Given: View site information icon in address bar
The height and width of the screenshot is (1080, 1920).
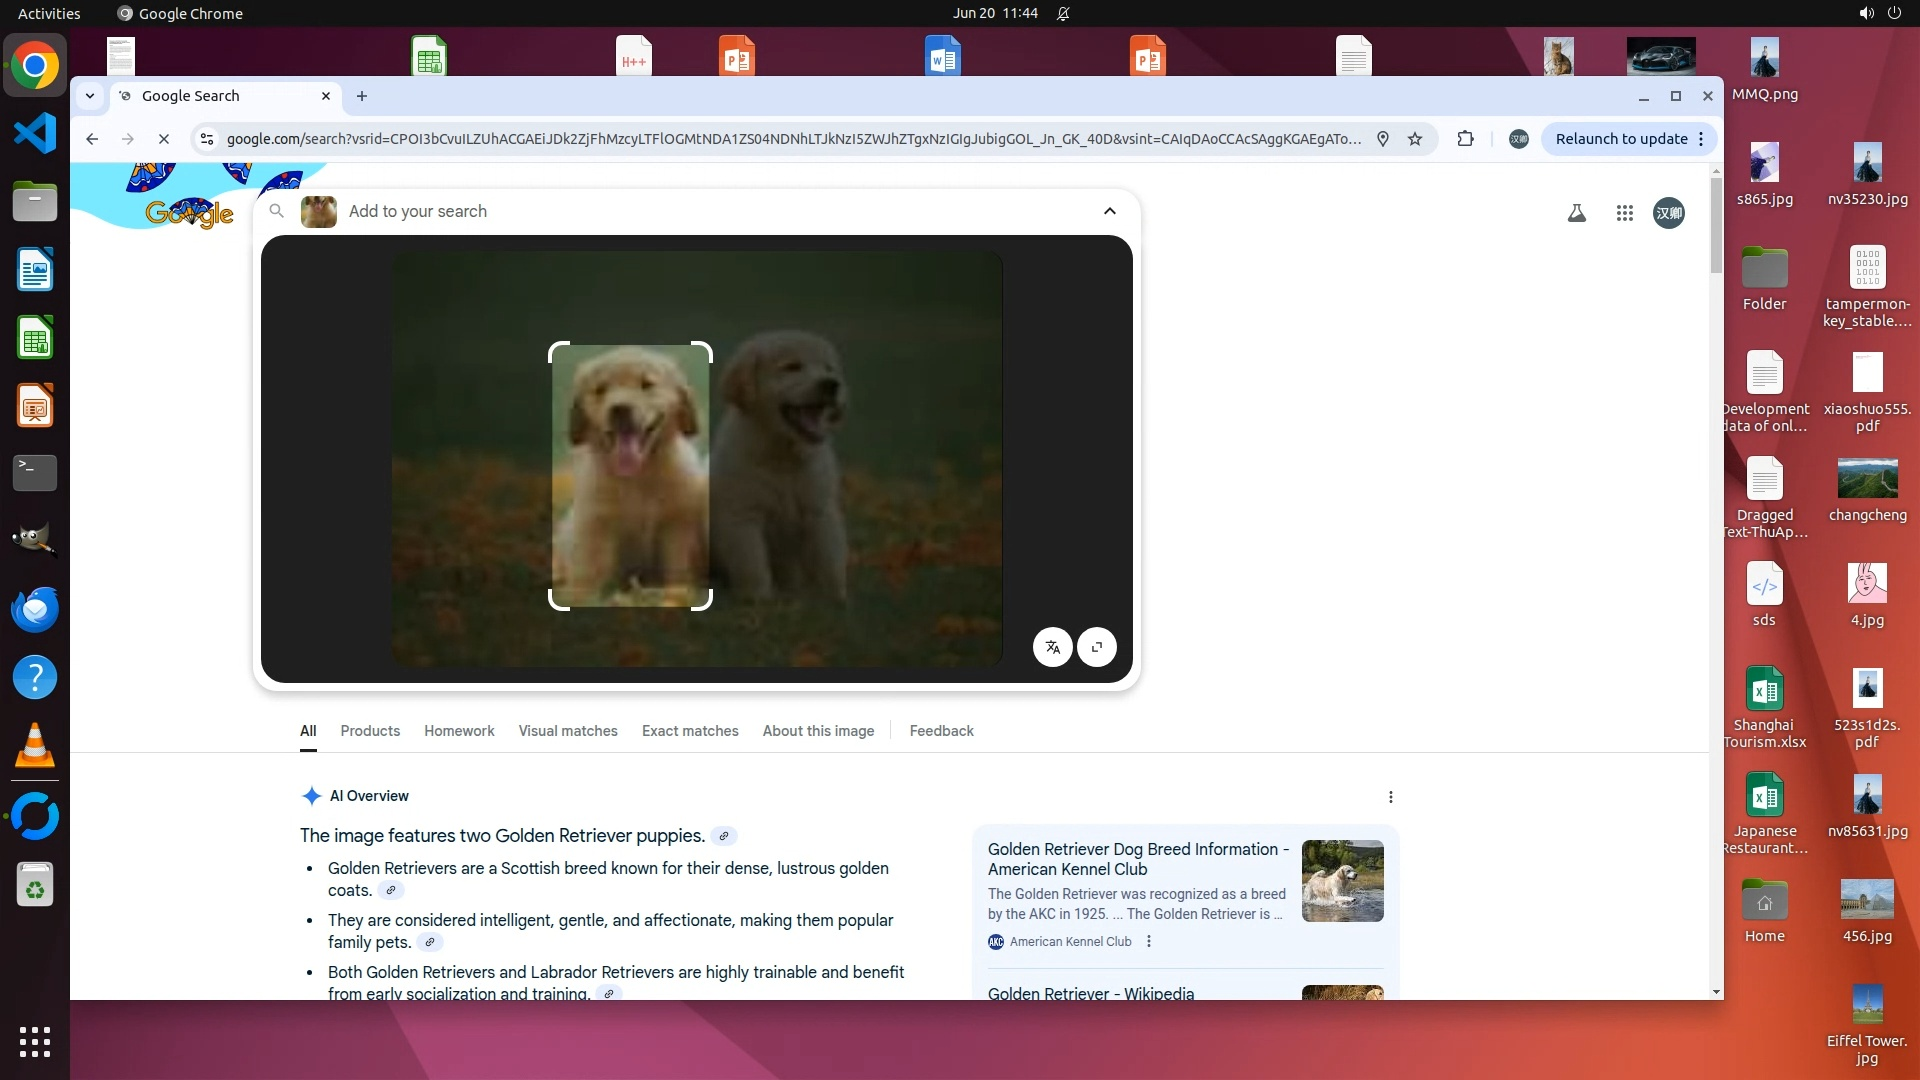Looking at the screenshot, I should 207,139.
